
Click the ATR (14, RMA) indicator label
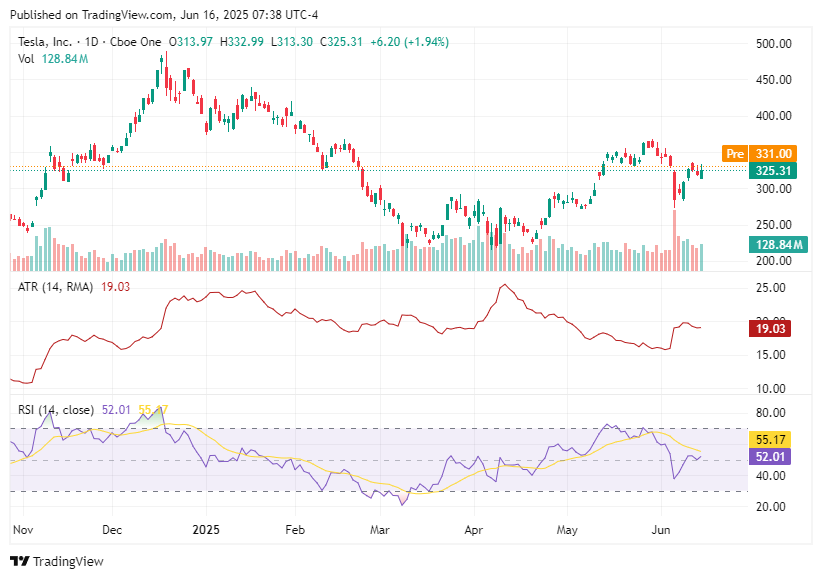pyautogui.click(x=56, y=287)
